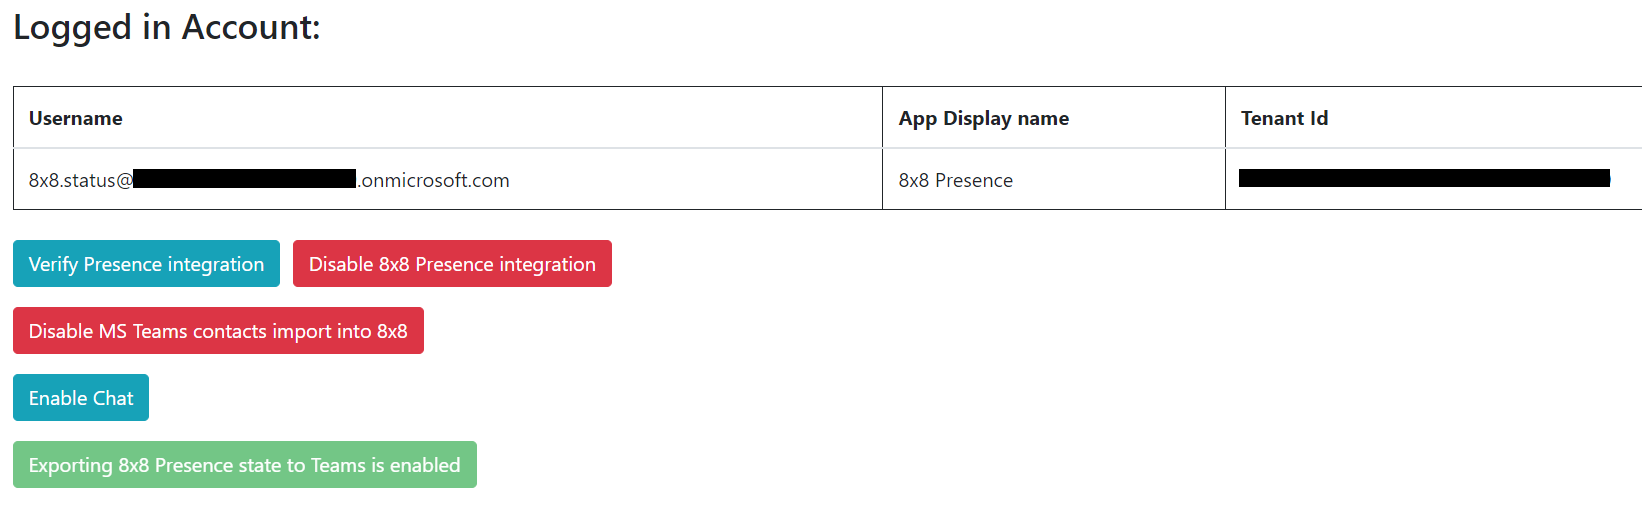Click the redacted Tenant Id value
The image size is (1642, 524).
tap(1424, 178)
